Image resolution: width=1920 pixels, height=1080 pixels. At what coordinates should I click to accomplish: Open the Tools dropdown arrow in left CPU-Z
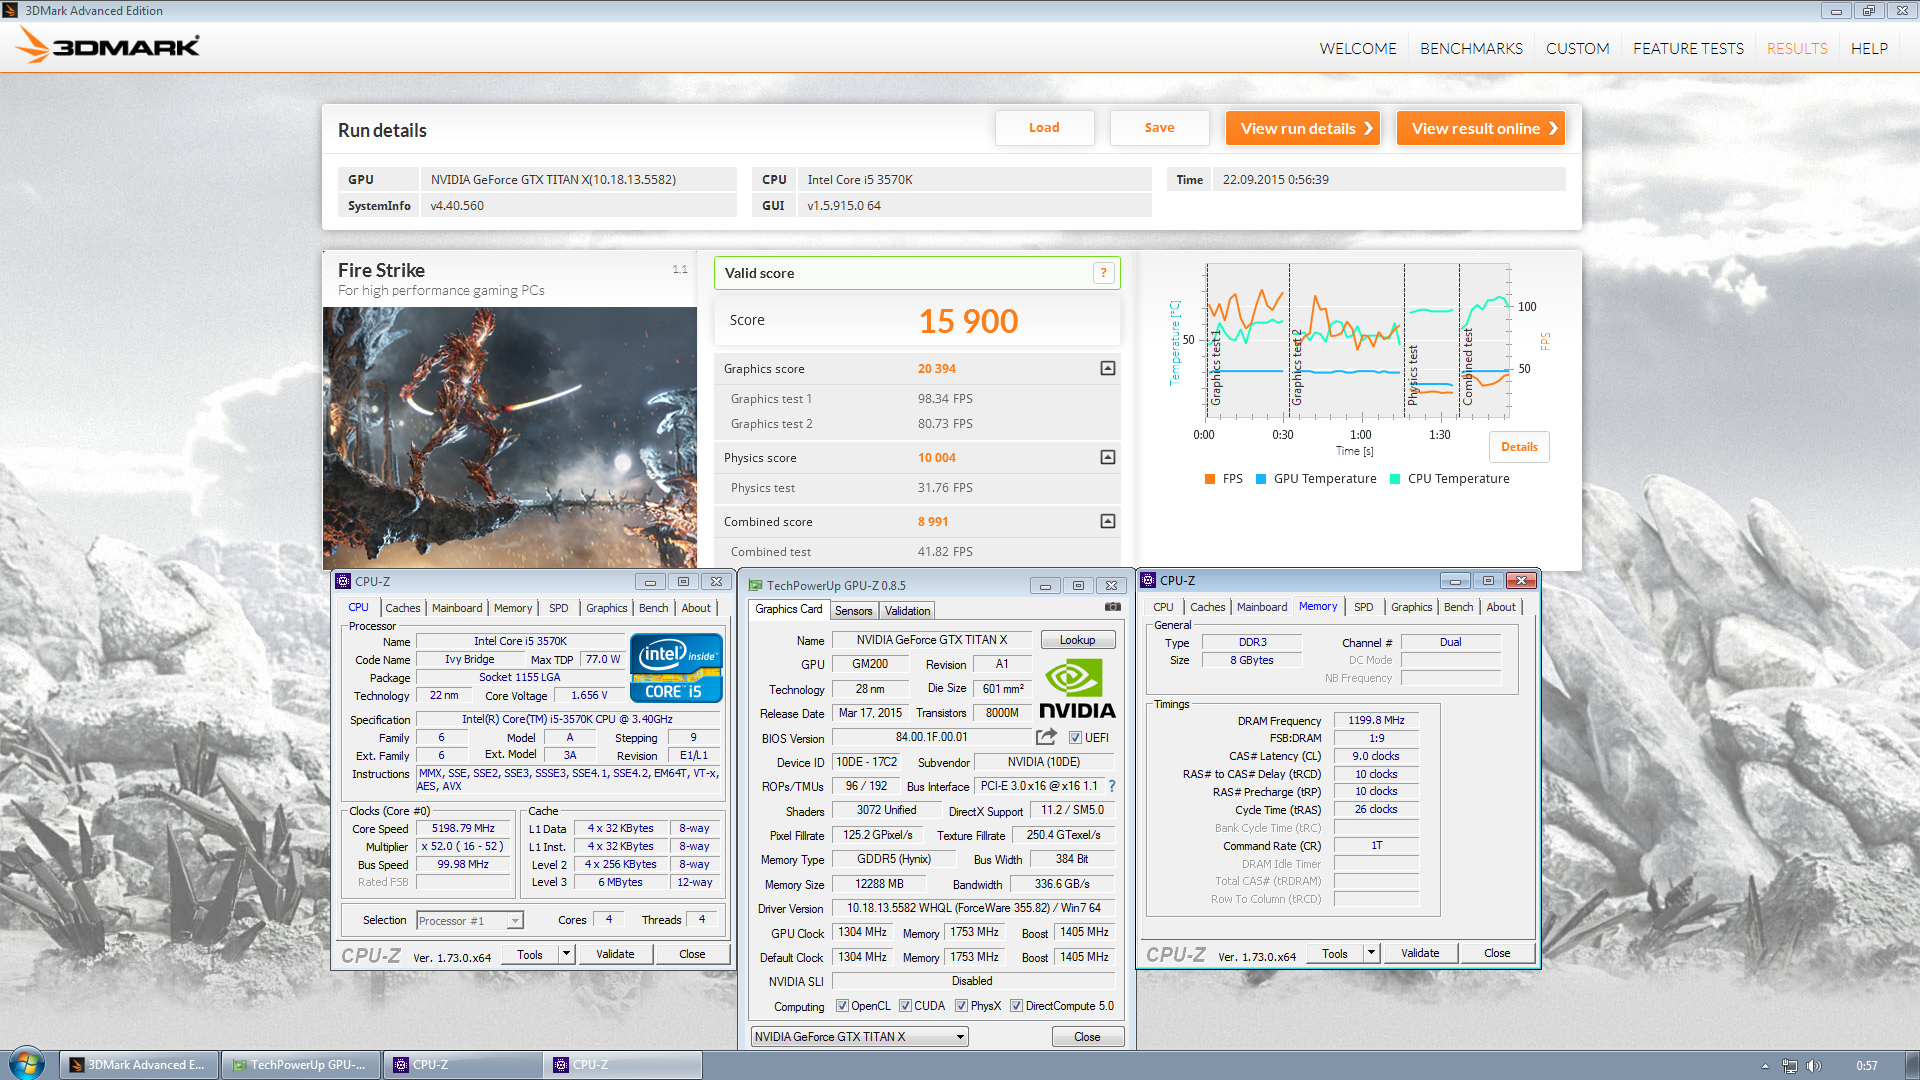[566, 954]
